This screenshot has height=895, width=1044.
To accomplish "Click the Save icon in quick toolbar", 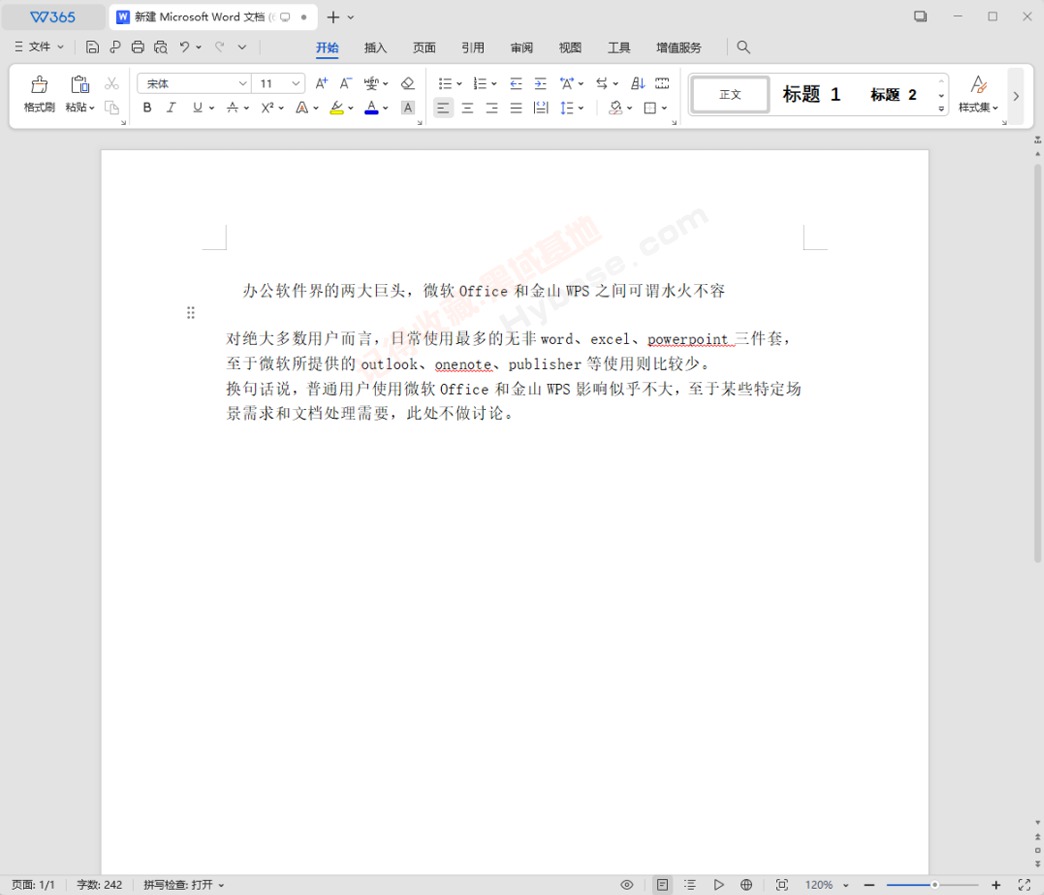I will [x=93, y=47].
